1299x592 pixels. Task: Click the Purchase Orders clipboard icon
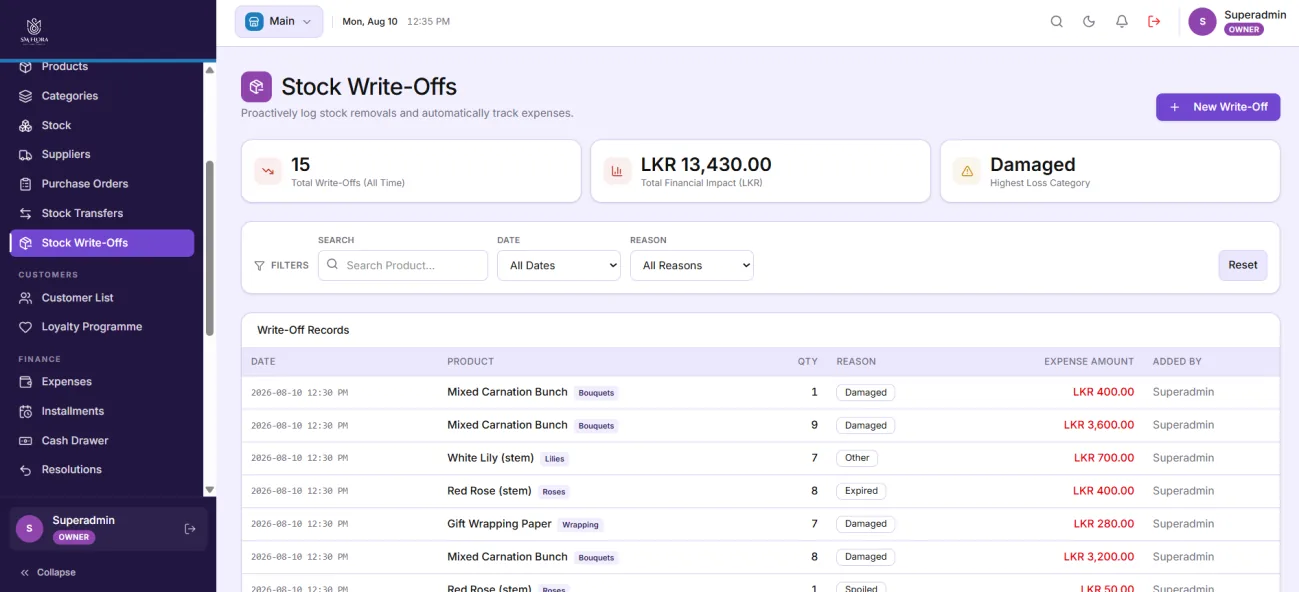[x=26, y=184]
